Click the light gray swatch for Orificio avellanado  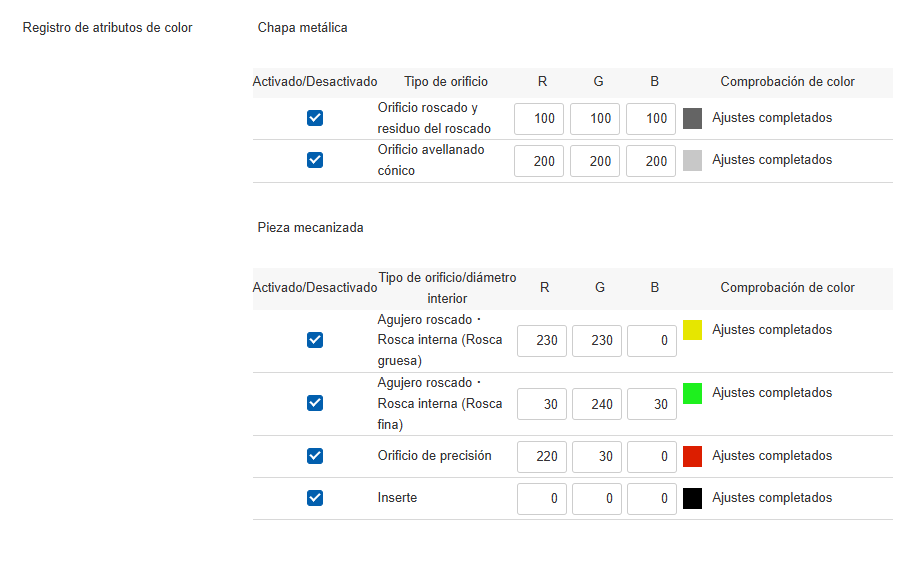pyautogui.click(x=692, y=160)
